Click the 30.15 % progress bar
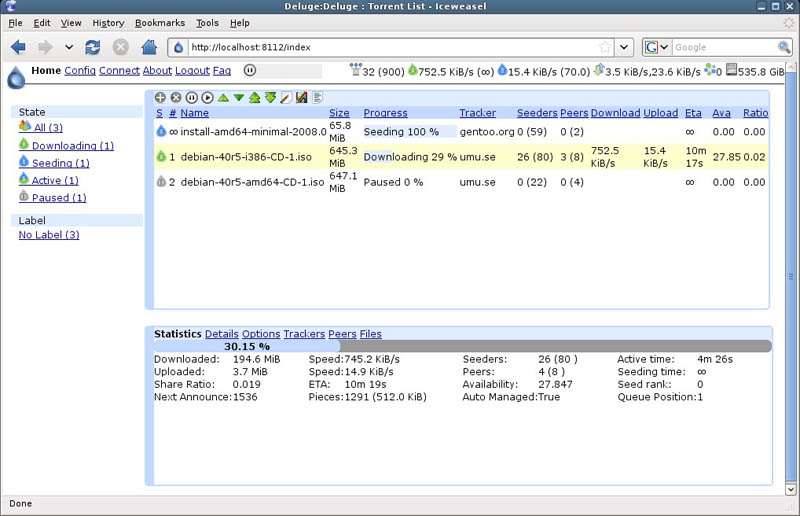The width and height of the screenshot is (800, 516). coord(462,346)
